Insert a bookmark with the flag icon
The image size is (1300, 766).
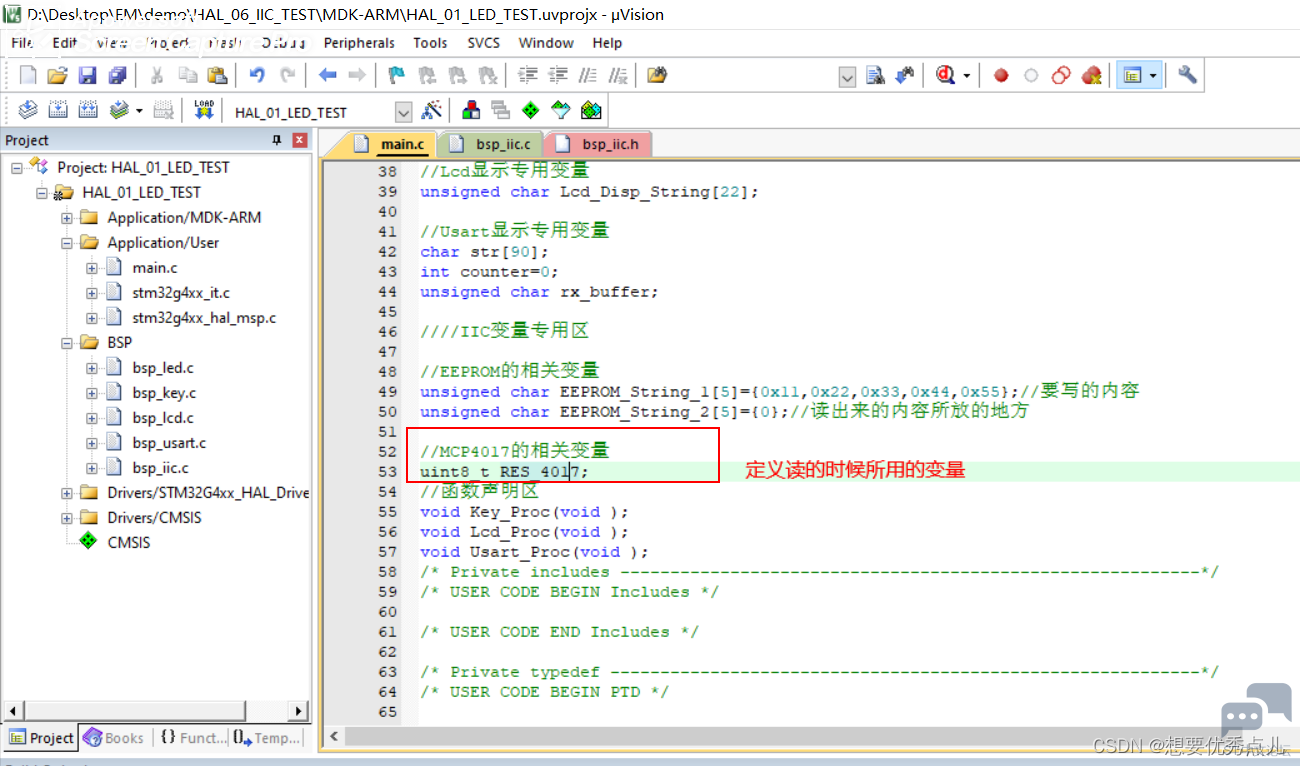coord(397,75)
